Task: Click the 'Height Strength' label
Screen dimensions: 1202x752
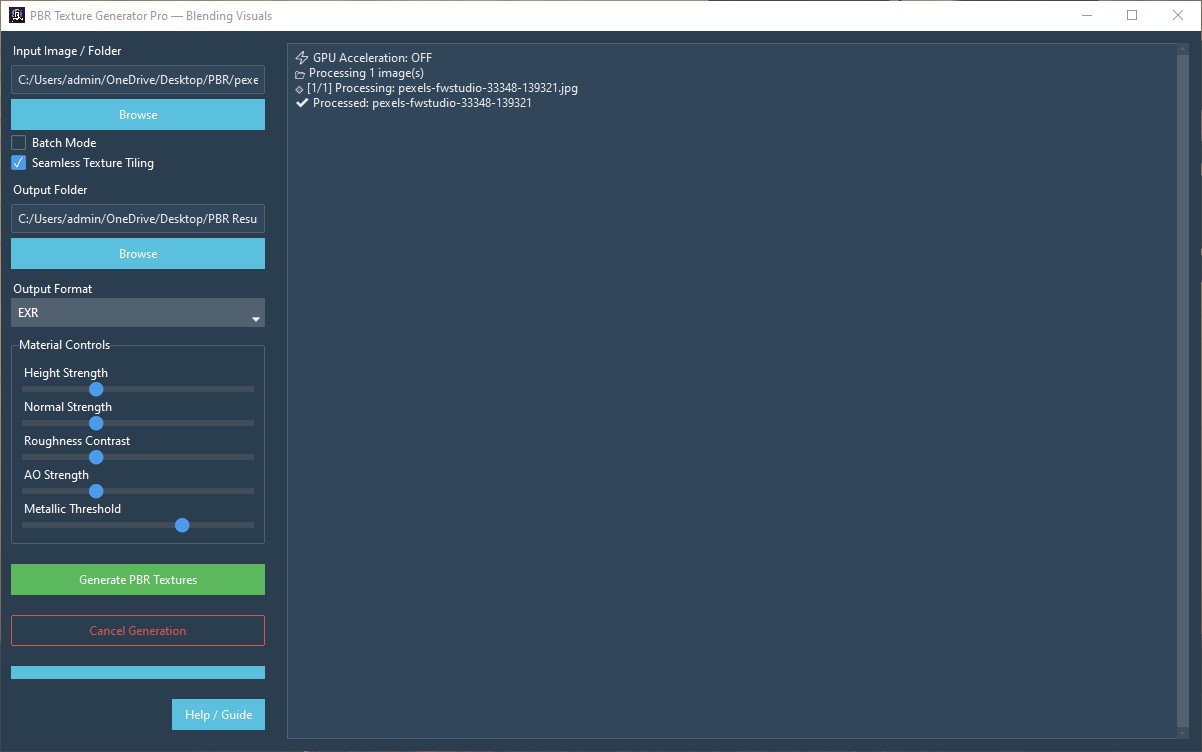Action: point(66,373)
